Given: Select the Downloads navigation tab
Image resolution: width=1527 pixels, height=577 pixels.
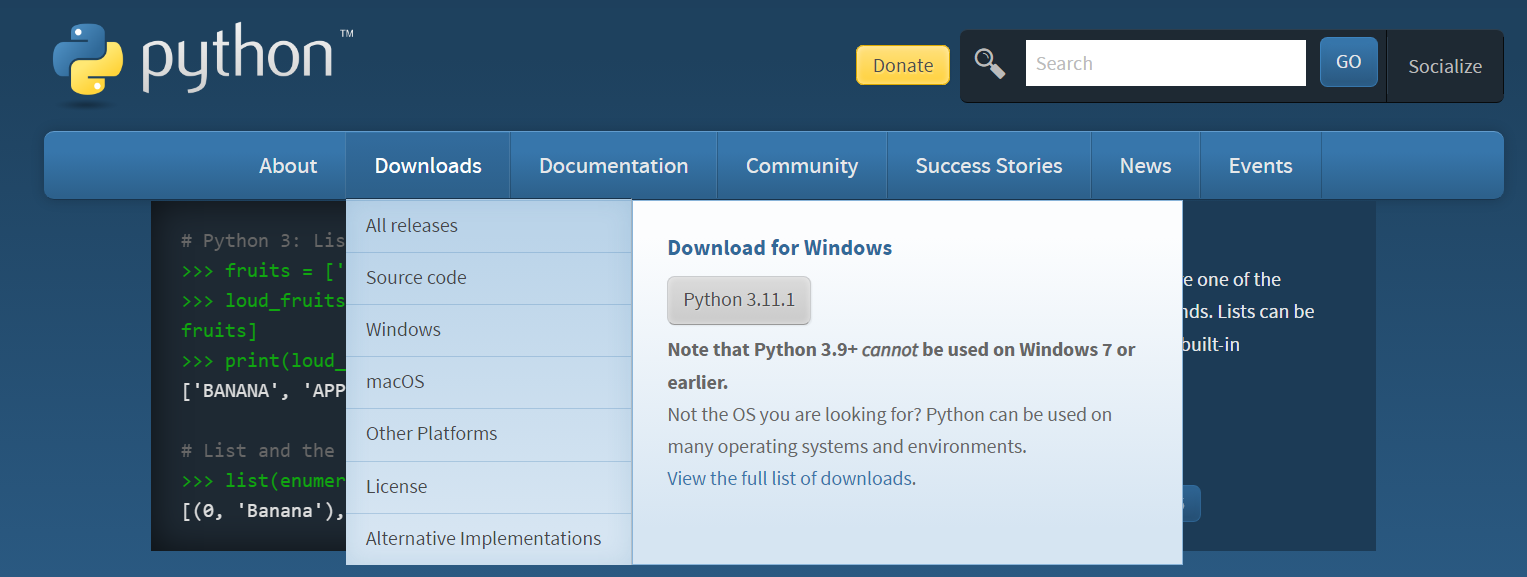Looking at the screenshot, I should (x=428, y=166).
